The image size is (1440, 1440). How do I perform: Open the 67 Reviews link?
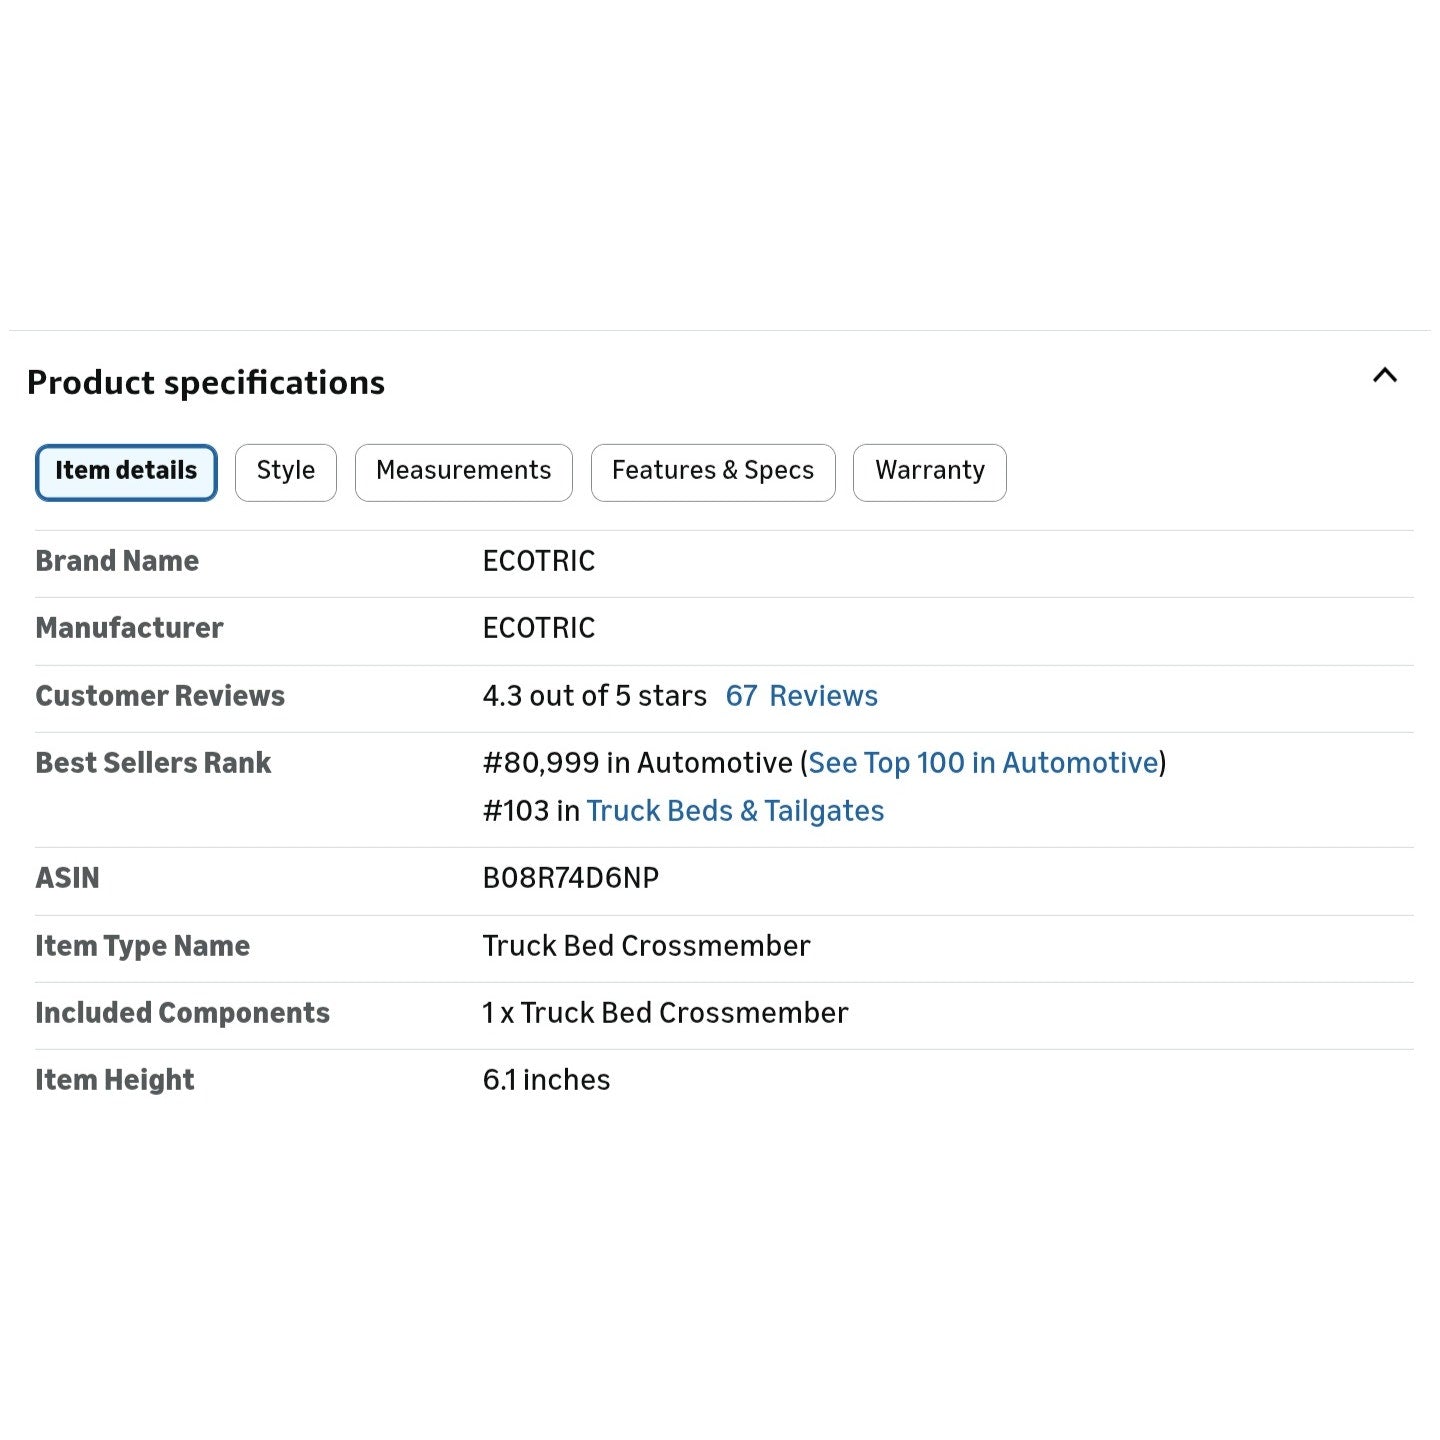click(x=801, y=696)
